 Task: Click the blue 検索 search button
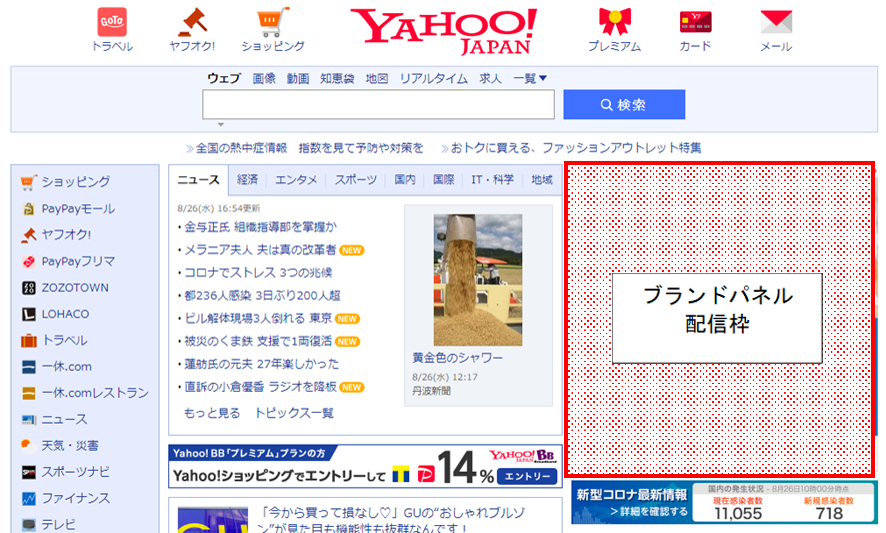pyautogui.click(x=624, y=105)
